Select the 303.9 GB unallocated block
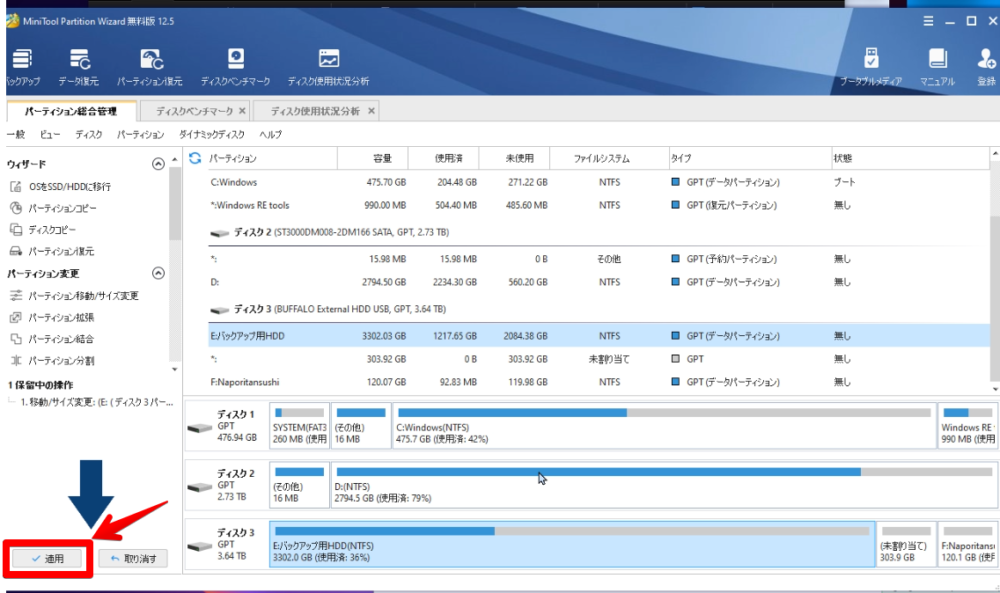The height and width of the screenshot is (593, 1000). (906, 544)
